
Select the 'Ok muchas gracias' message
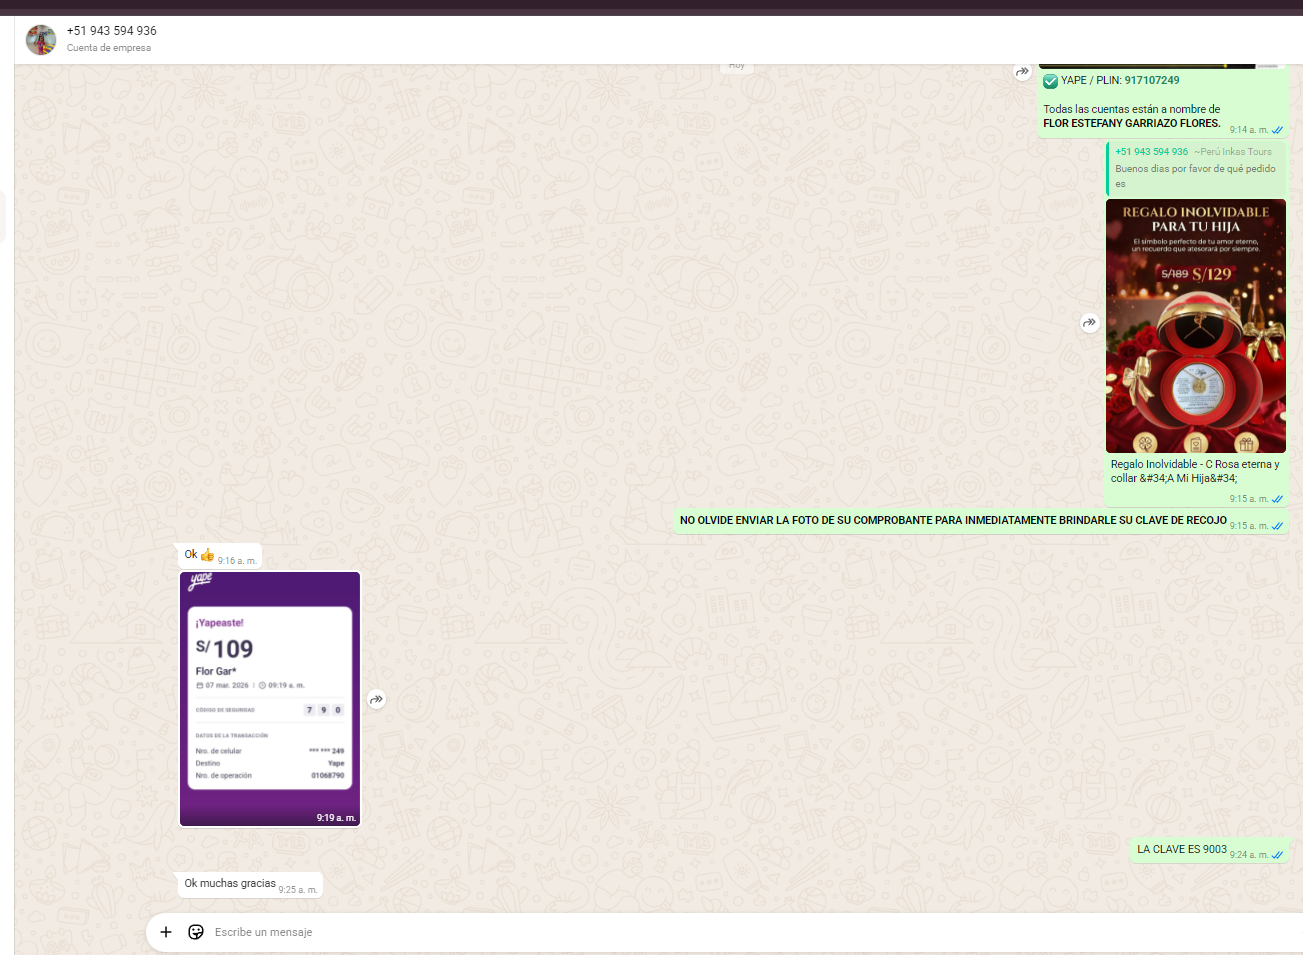pyautogui.click(x=230, y=883)
